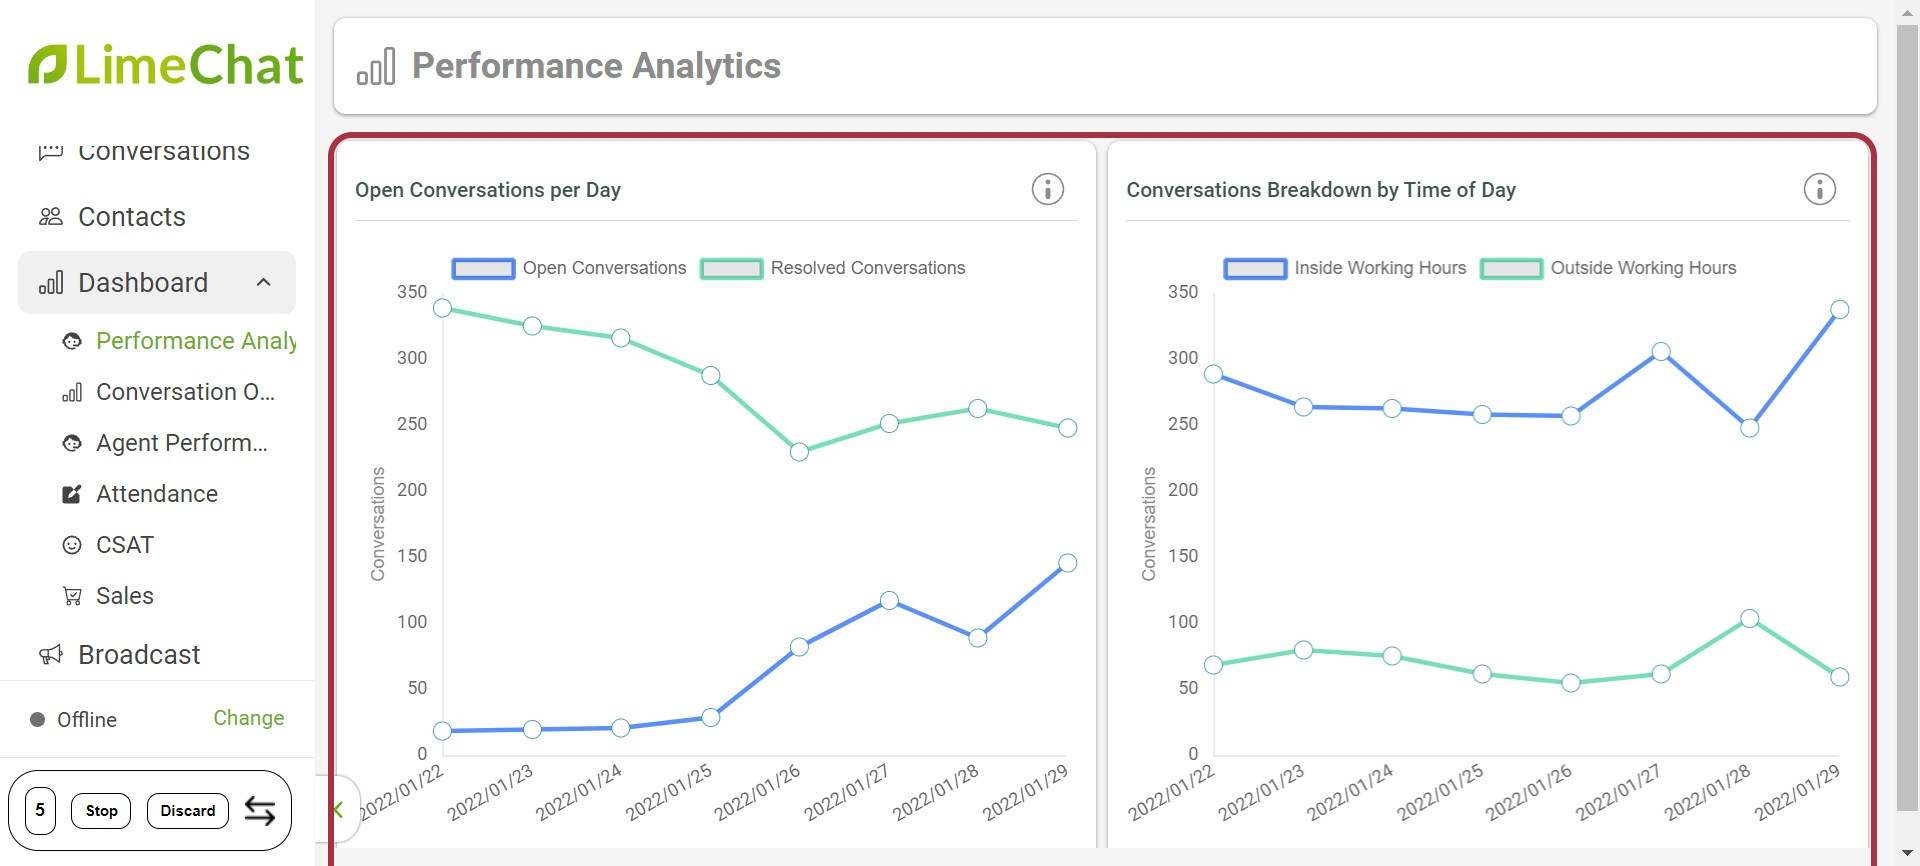
Task: Click the CSAT smiley icon
Action: (x=72, y=545)
